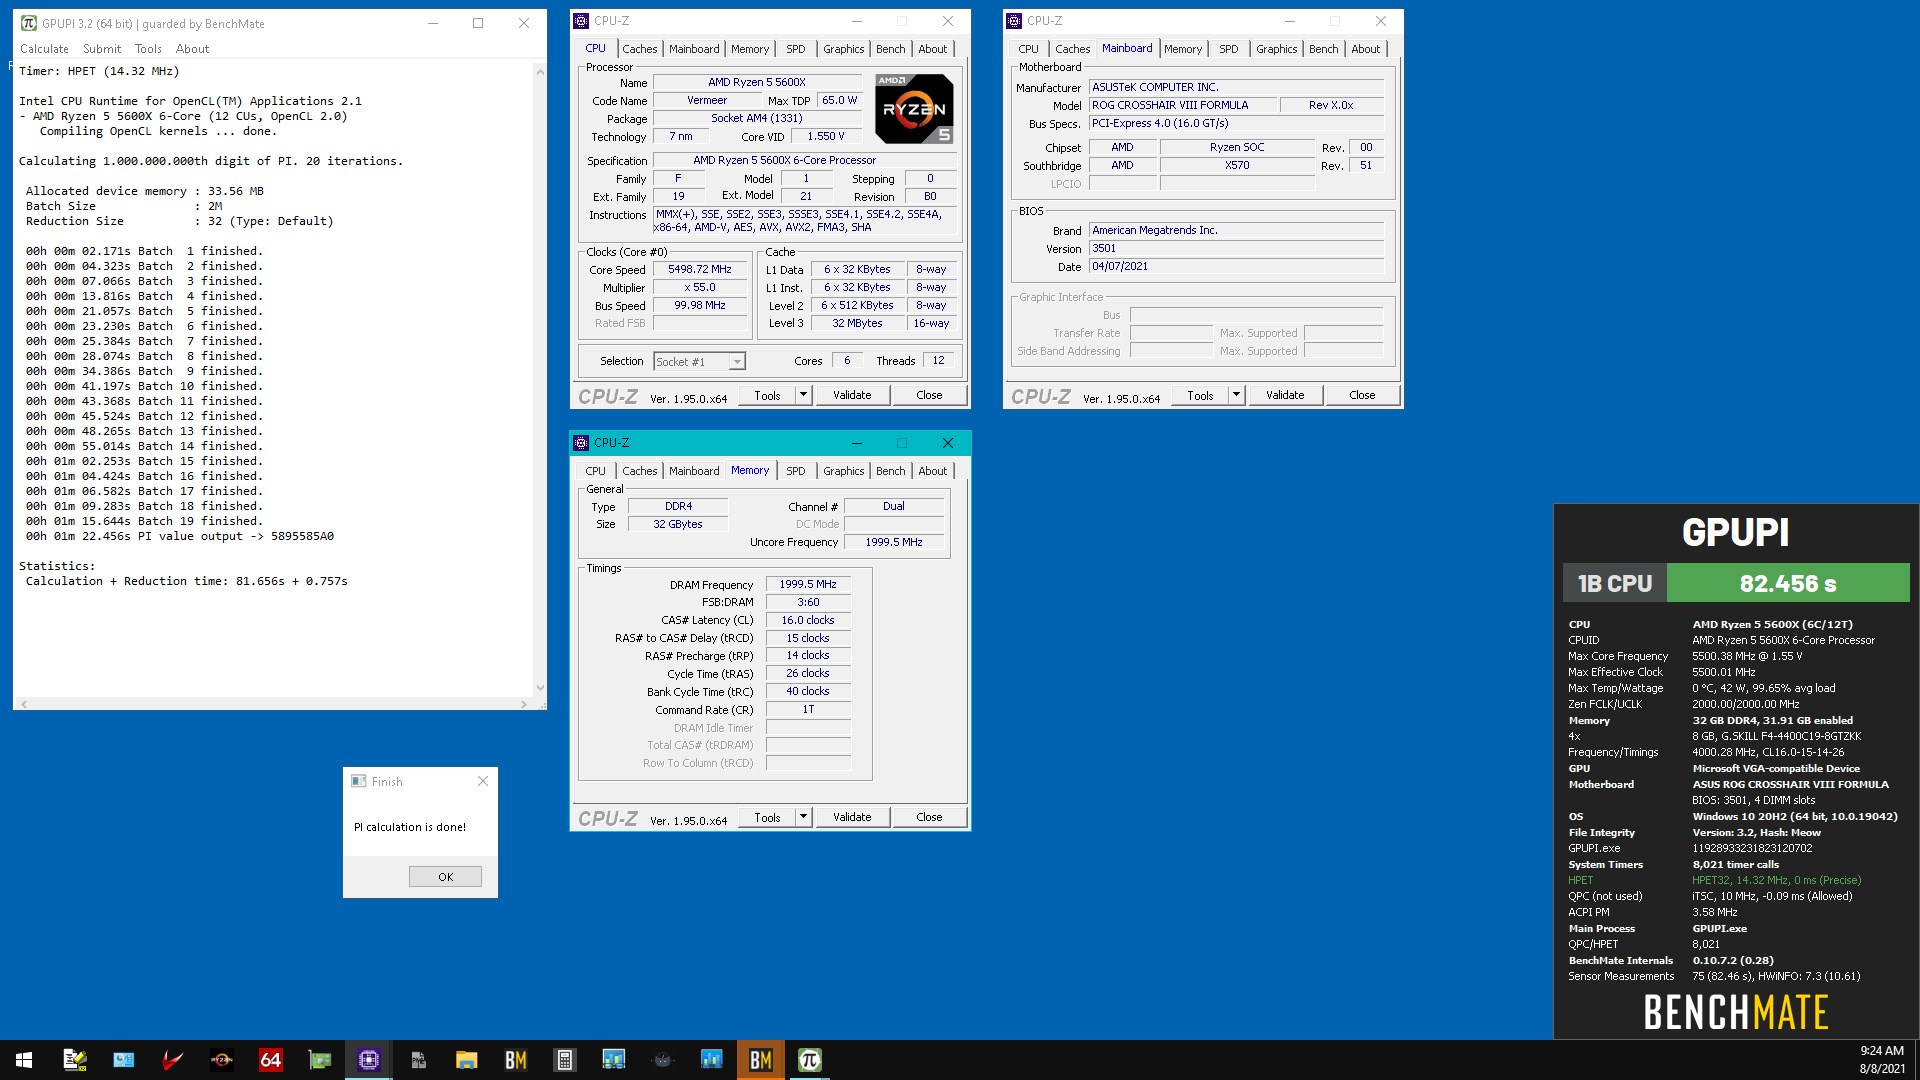This screenshot has width=1920, height=1080.
Task: Click the green 82.456 s result bar
Action: coord(1788,583)
